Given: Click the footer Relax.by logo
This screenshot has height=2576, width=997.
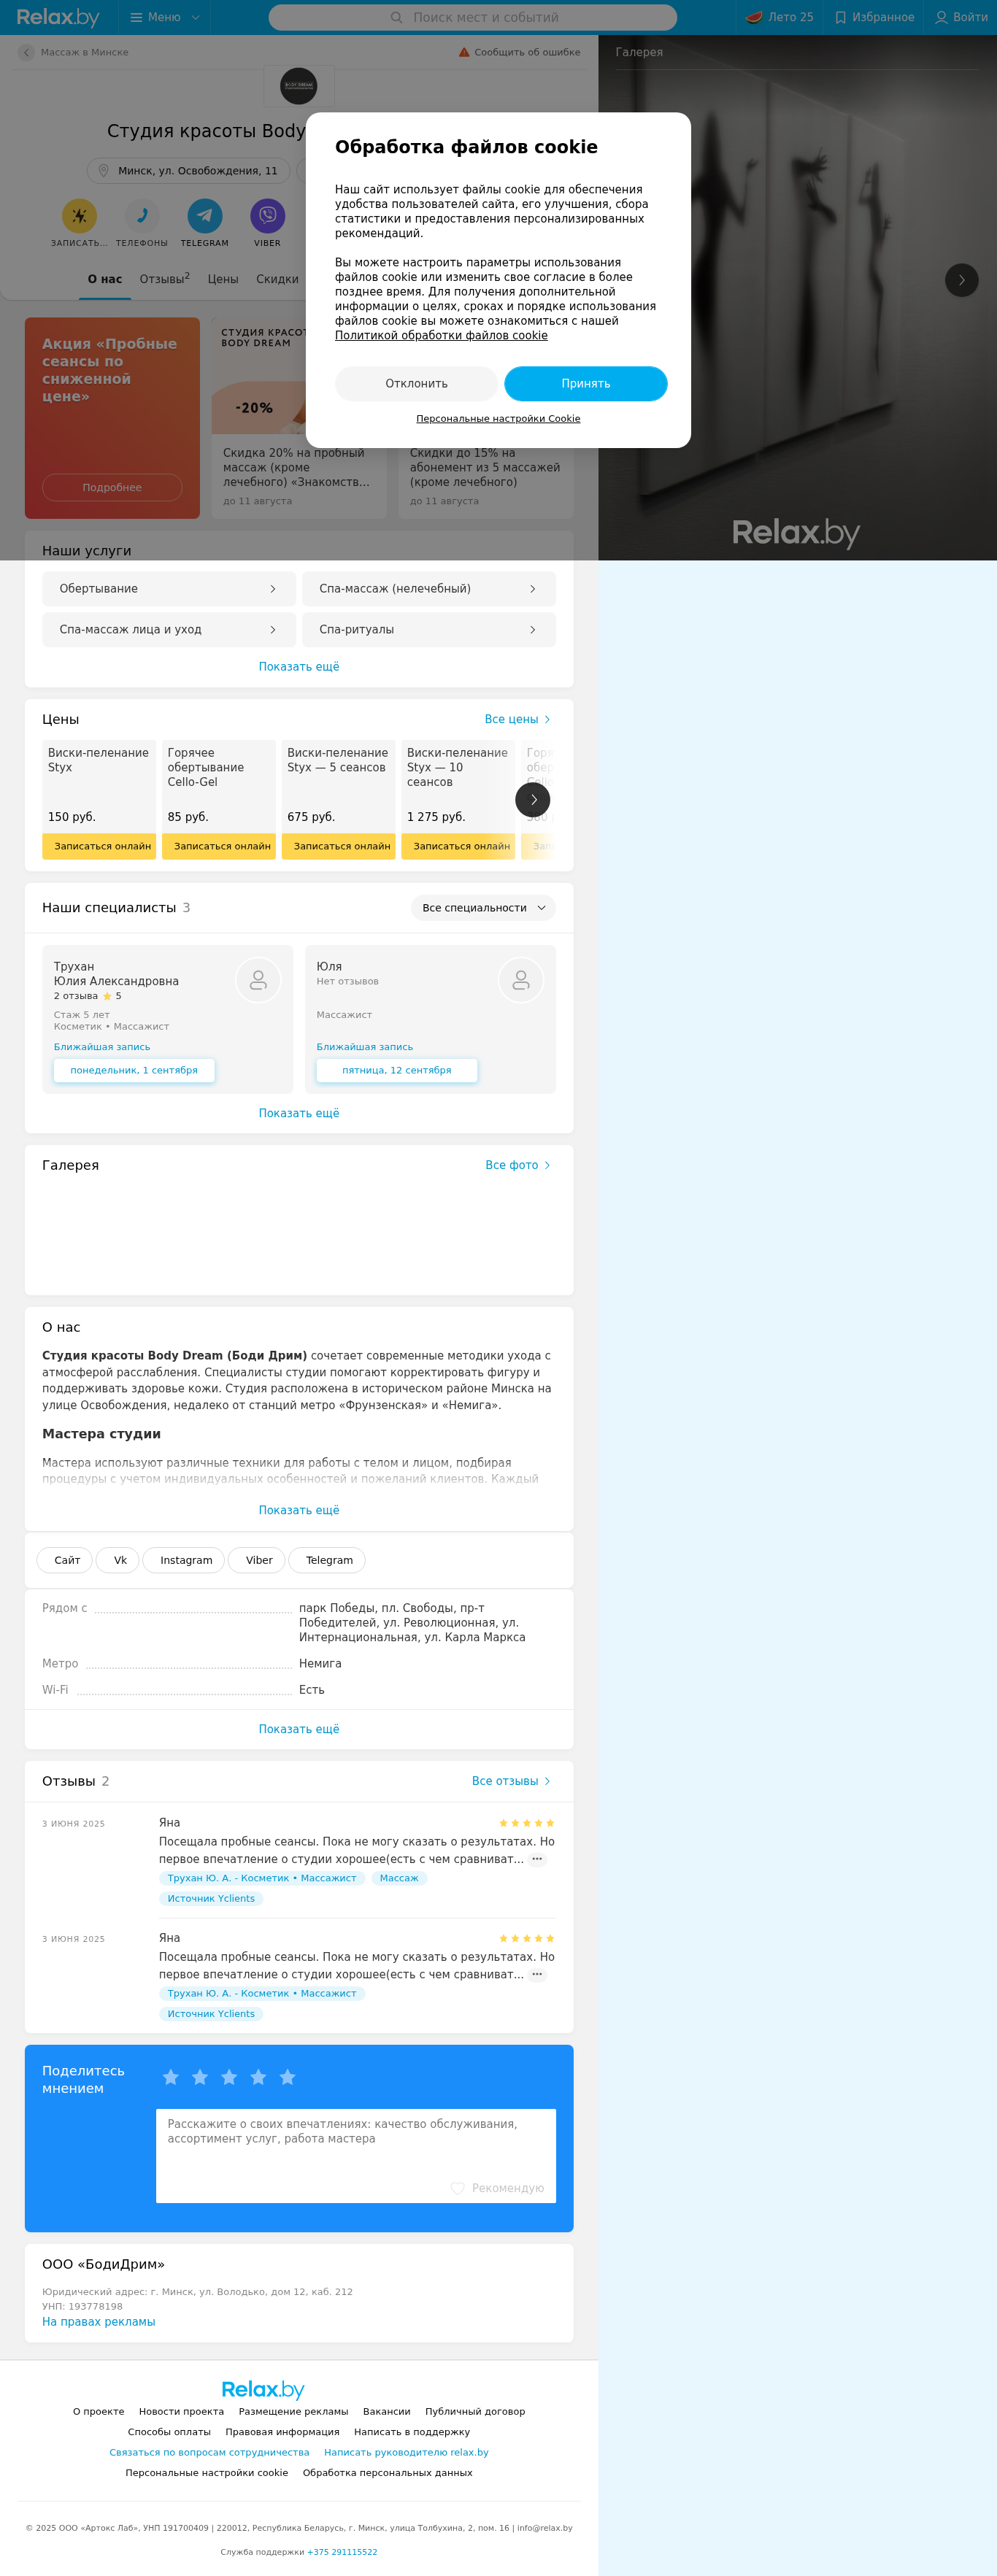Looking at the screenshot, I should pos(263,2389).
